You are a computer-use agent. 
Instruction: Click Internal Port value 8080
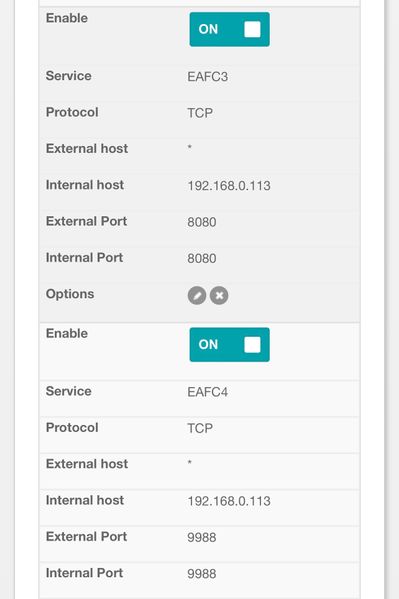(202, 259)
